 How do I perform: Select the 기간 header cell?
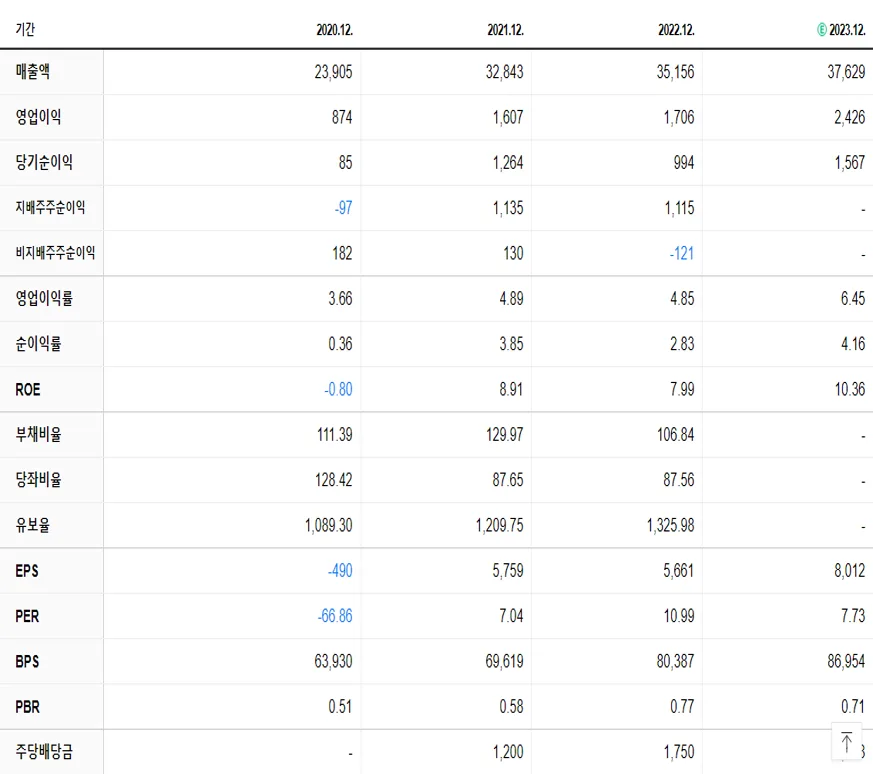pos(25,29)
